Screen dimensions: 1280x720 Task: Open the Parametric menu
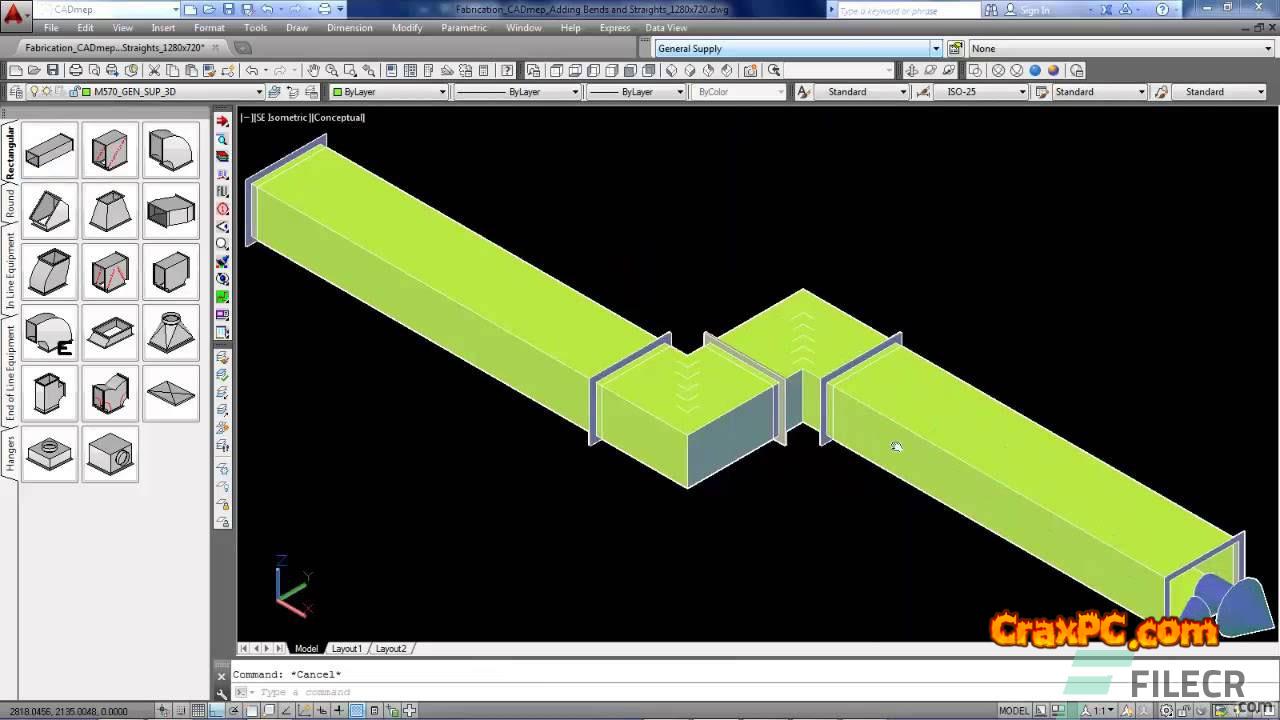(464, 28)
